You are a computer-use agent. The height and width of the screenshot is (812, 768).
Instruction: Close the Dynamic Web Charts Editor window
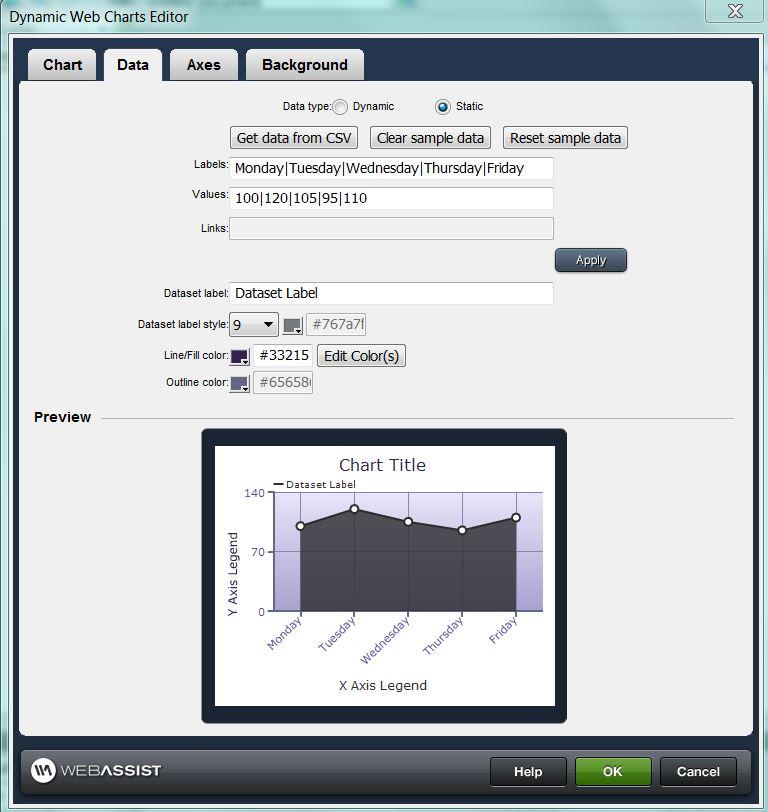tap(735, 11)
